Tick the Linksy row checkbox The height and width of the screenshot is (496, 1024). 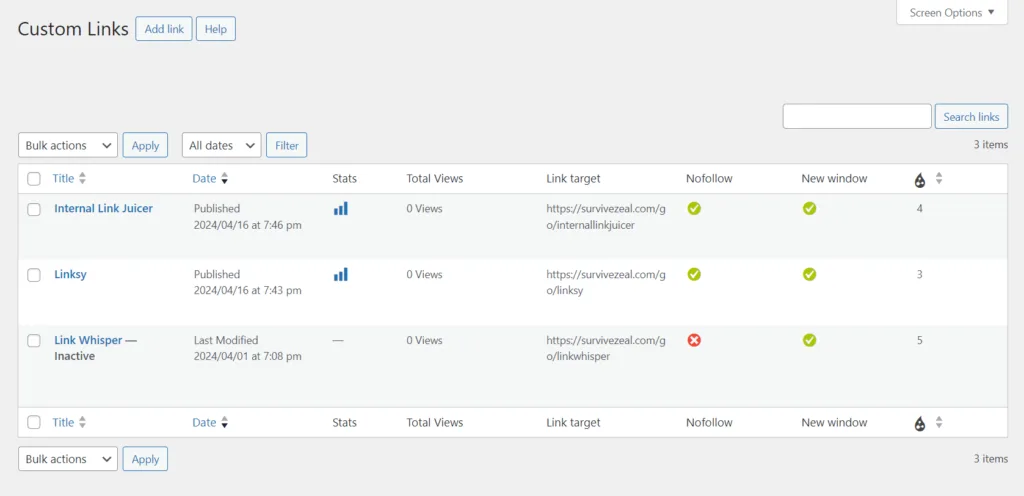click(34, 275)
